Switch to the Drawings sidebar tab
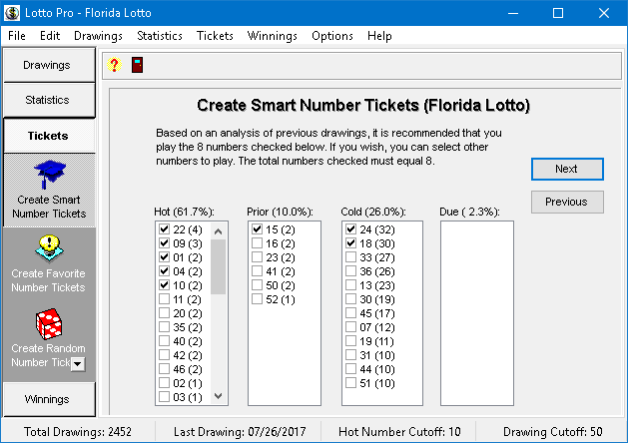 pos(48,65)
